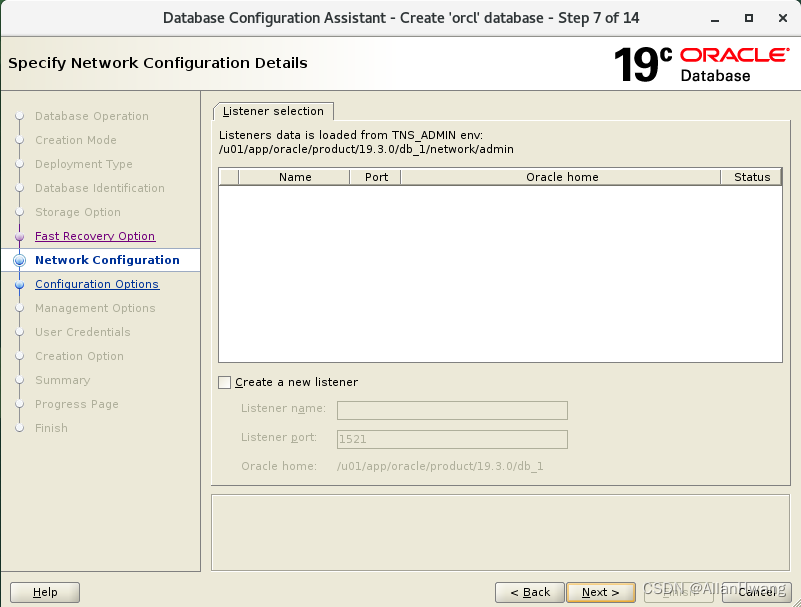Click the Management Options step bullet icon
Image resolution: width=801 pixels, height=607 pixels.
coord(20,308)
